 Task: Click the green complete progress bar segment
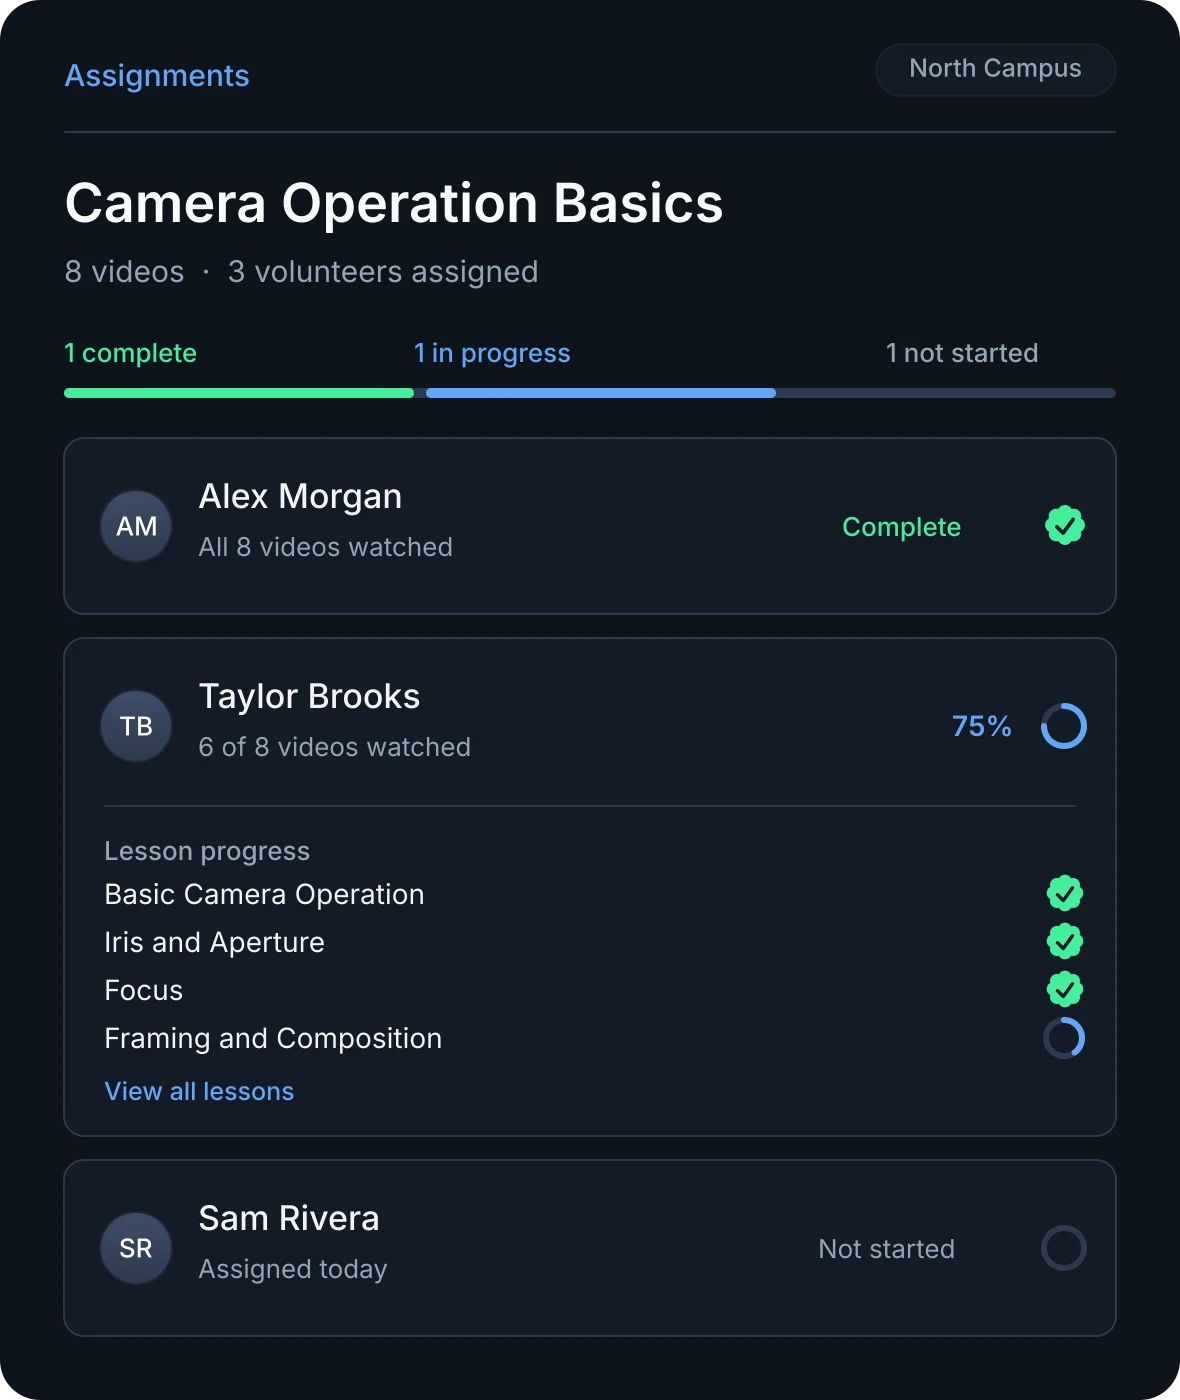(239, 393)
